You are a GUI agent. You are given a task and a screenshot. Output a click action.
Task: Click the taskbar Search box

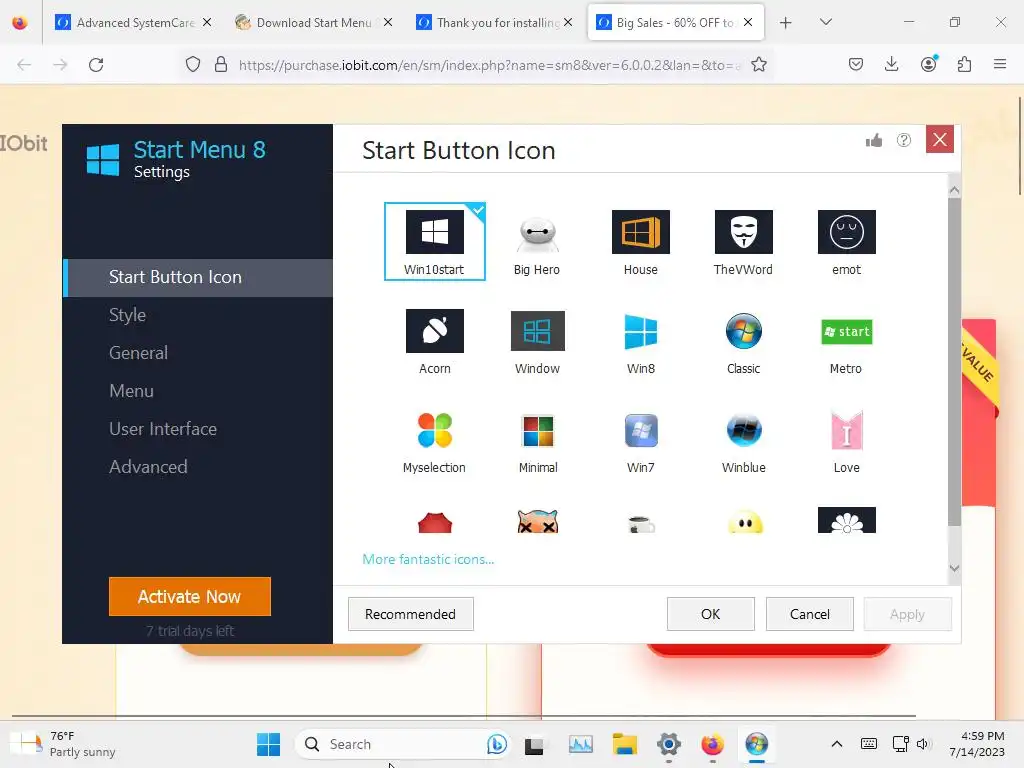[x=404, y=744]
